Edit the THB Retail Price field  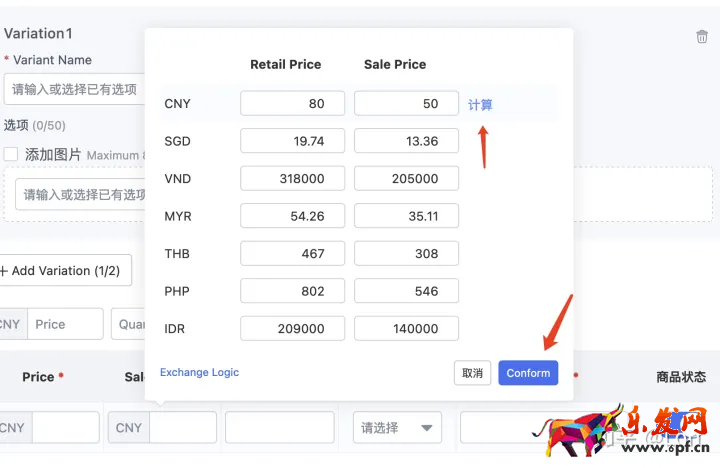(292, 254)
